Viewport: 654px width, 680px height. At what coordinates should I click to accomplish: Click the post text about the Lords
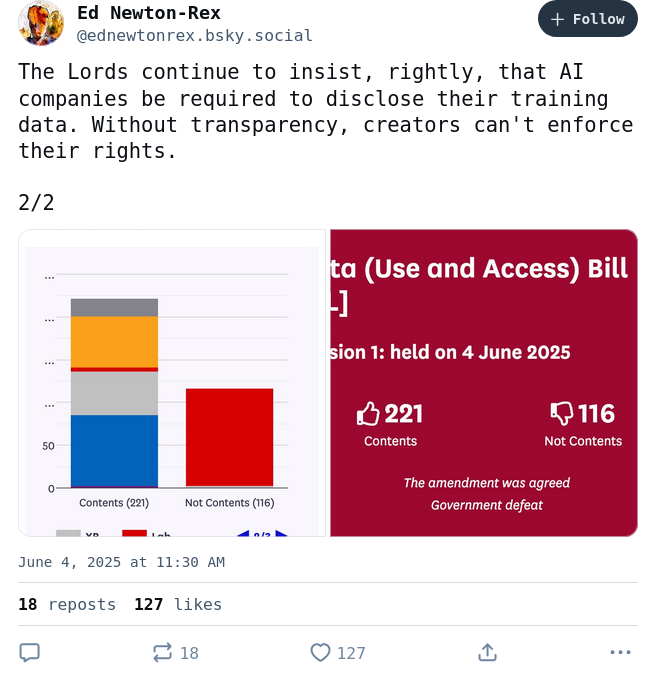click(x=326, y=111)
